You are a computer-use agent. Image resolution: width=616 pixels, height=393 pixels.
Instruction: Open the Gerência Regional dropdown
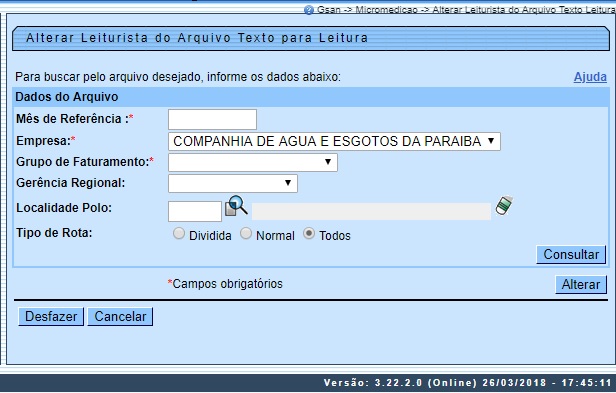click(233, 184)
